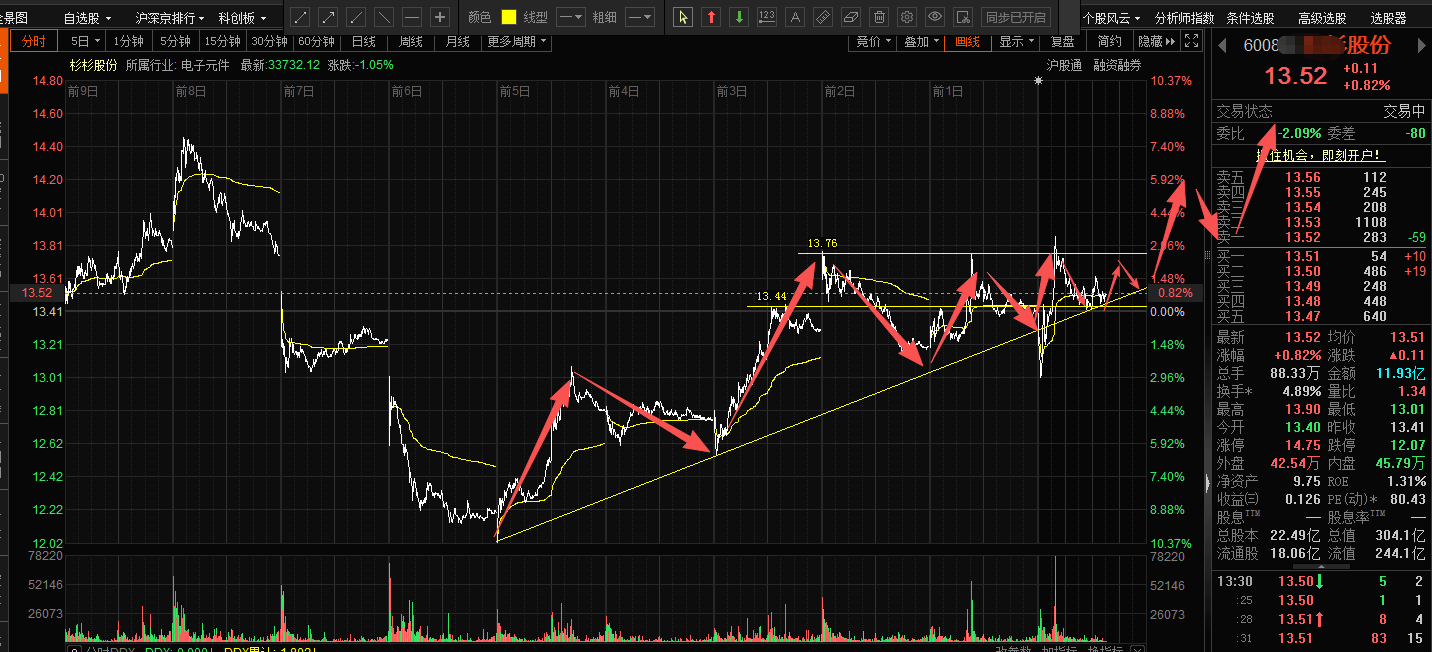Click the 13.44 price label on chart
Viewport: 1432px width, 652px height.
click(x=771, y=297)
